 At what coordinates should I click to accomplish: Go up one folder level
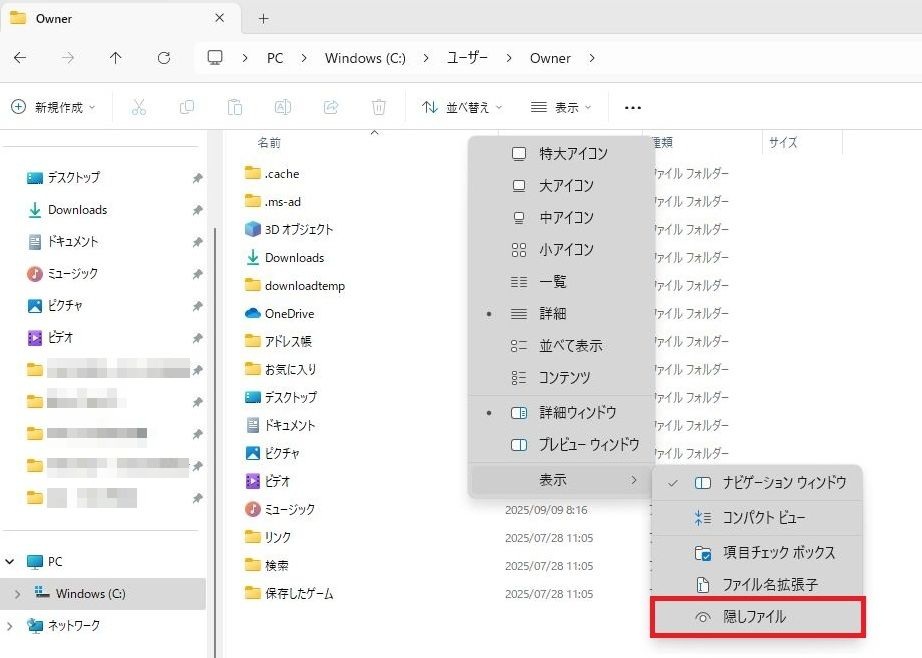tap(116, 58)
